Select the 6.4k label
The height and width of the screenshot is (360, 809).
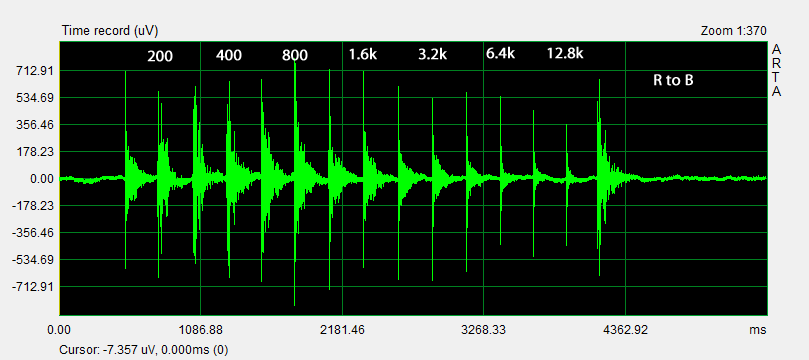500,53
